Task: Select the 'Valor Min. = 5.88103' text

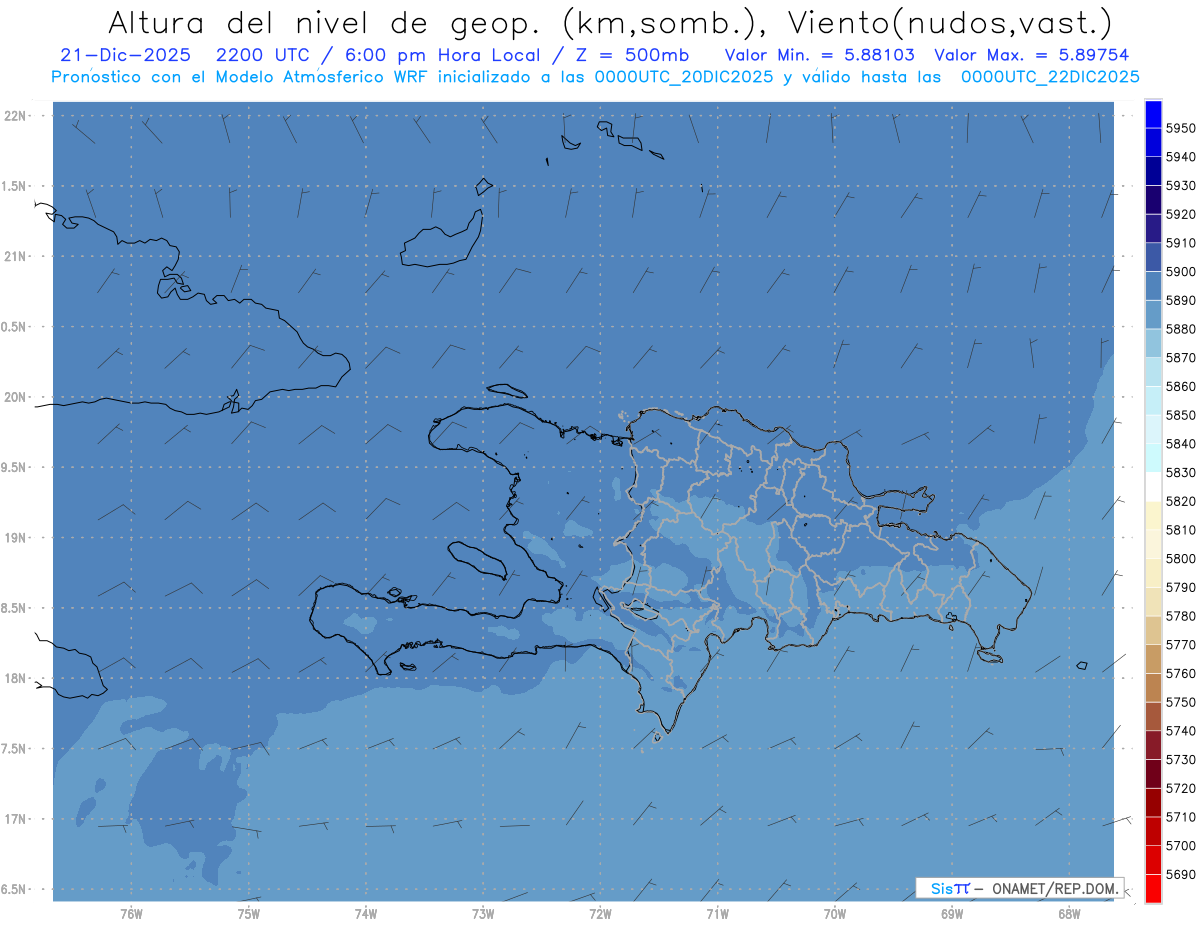Action: point(820,55)
